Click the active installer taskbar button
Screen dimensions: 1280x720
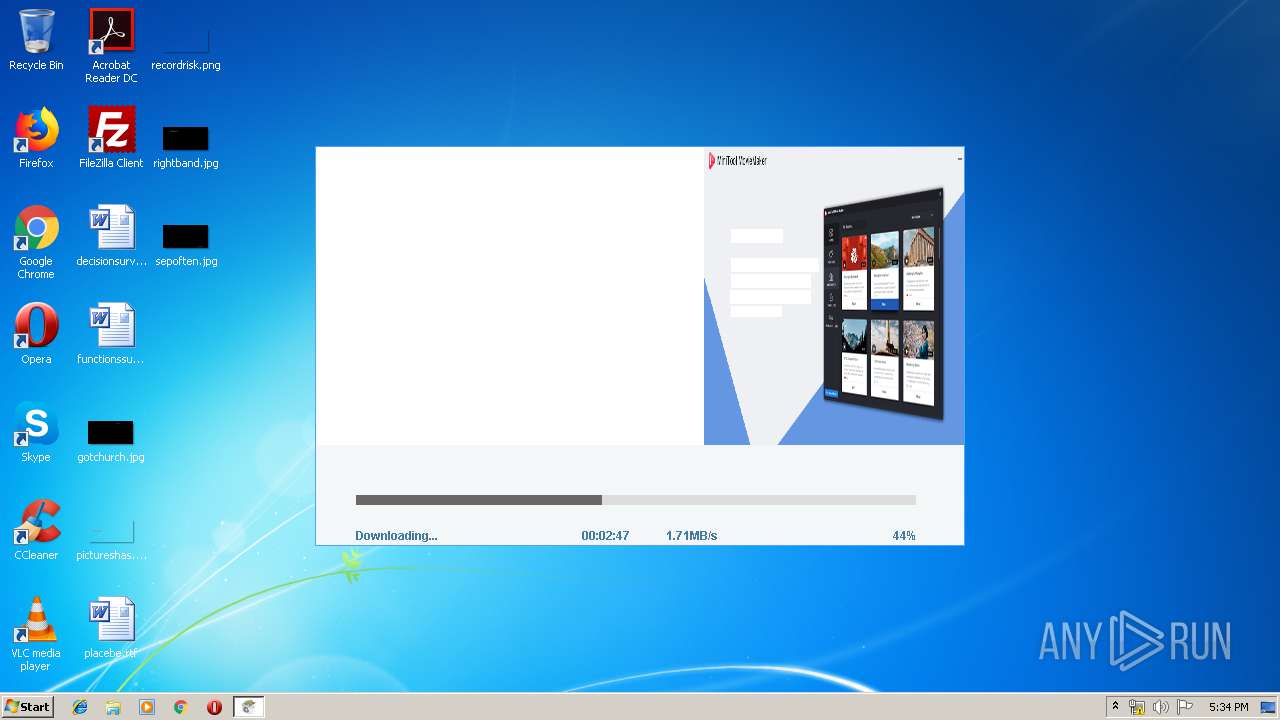249,707
